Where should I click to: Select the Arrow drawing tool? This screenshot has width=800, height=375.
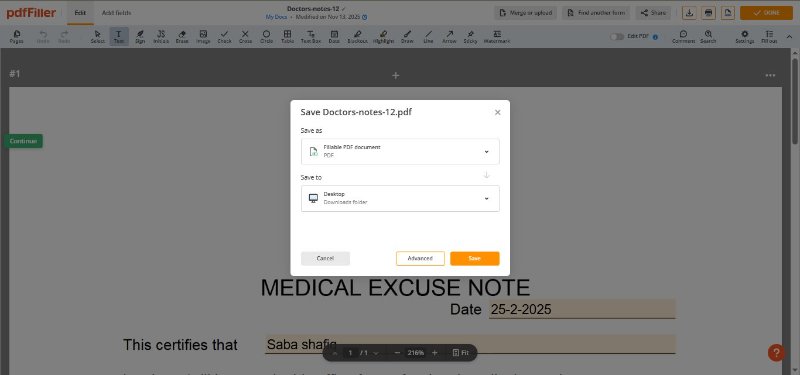[x=449, y=36]
